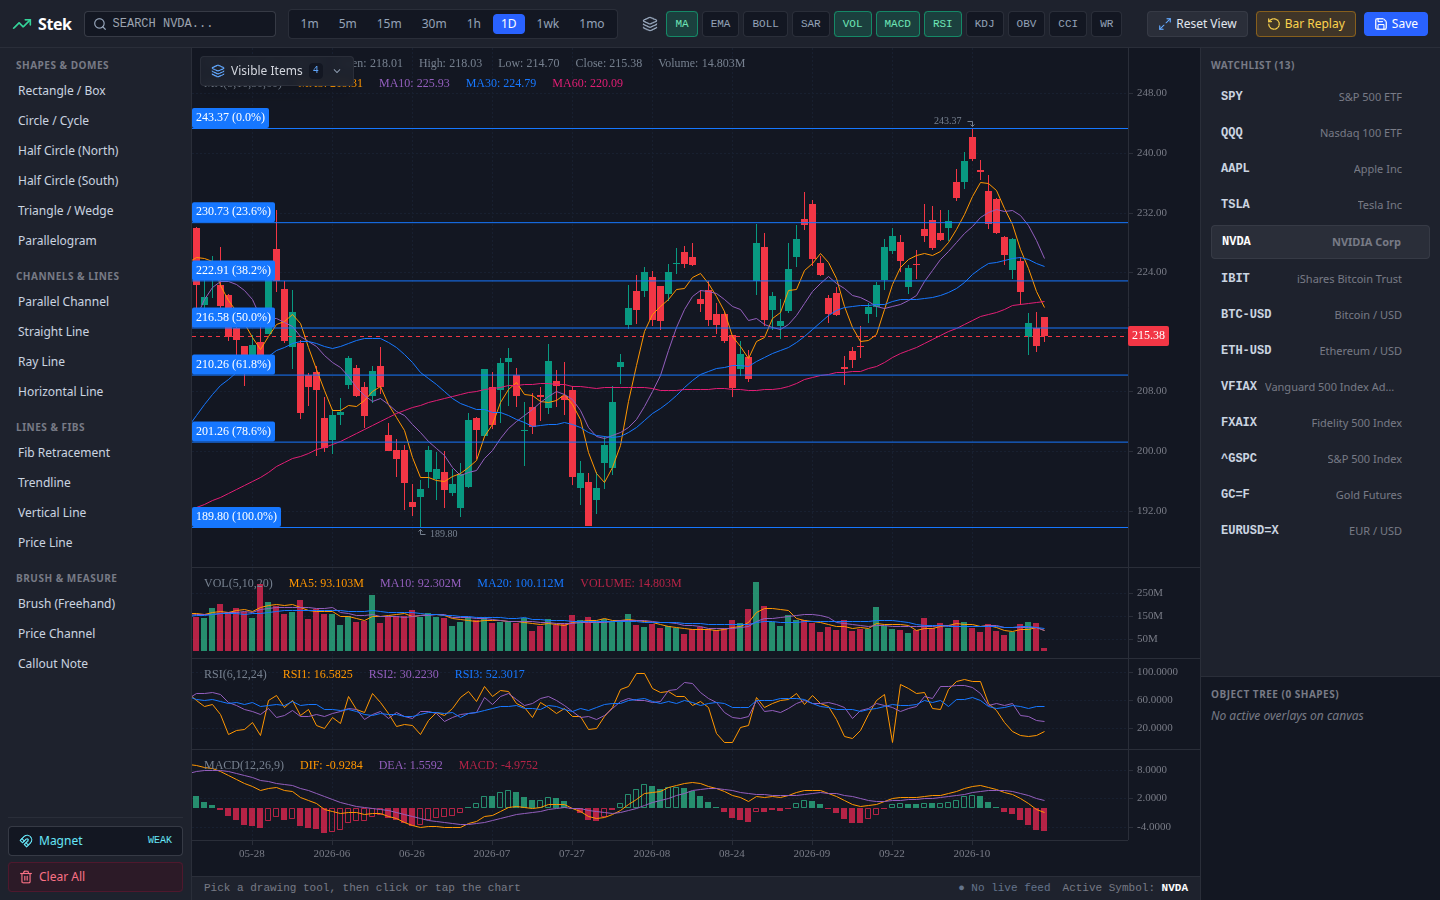Toggle the VOL indicator off
Image resolution: width=1440 pixels, height=900 pixels.
(852, 24)
